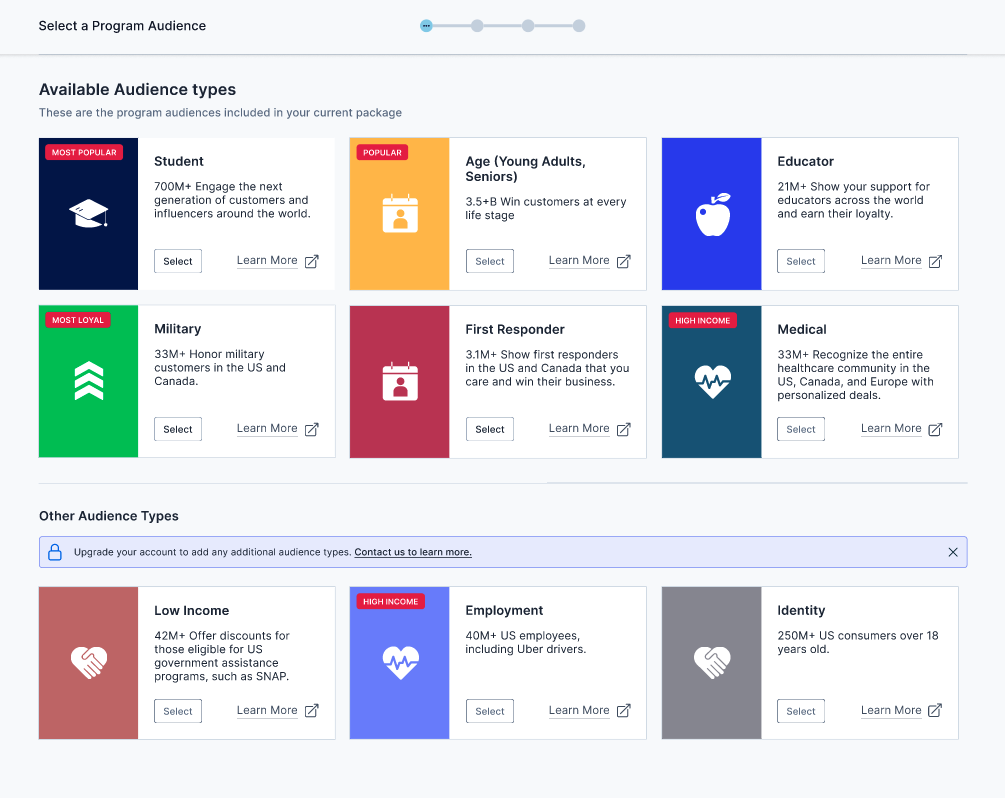Image resolution: width=1005 pixels, height=798 pixels.
Task: Click the Medical heartbeat icon
Action: point(712,382)
